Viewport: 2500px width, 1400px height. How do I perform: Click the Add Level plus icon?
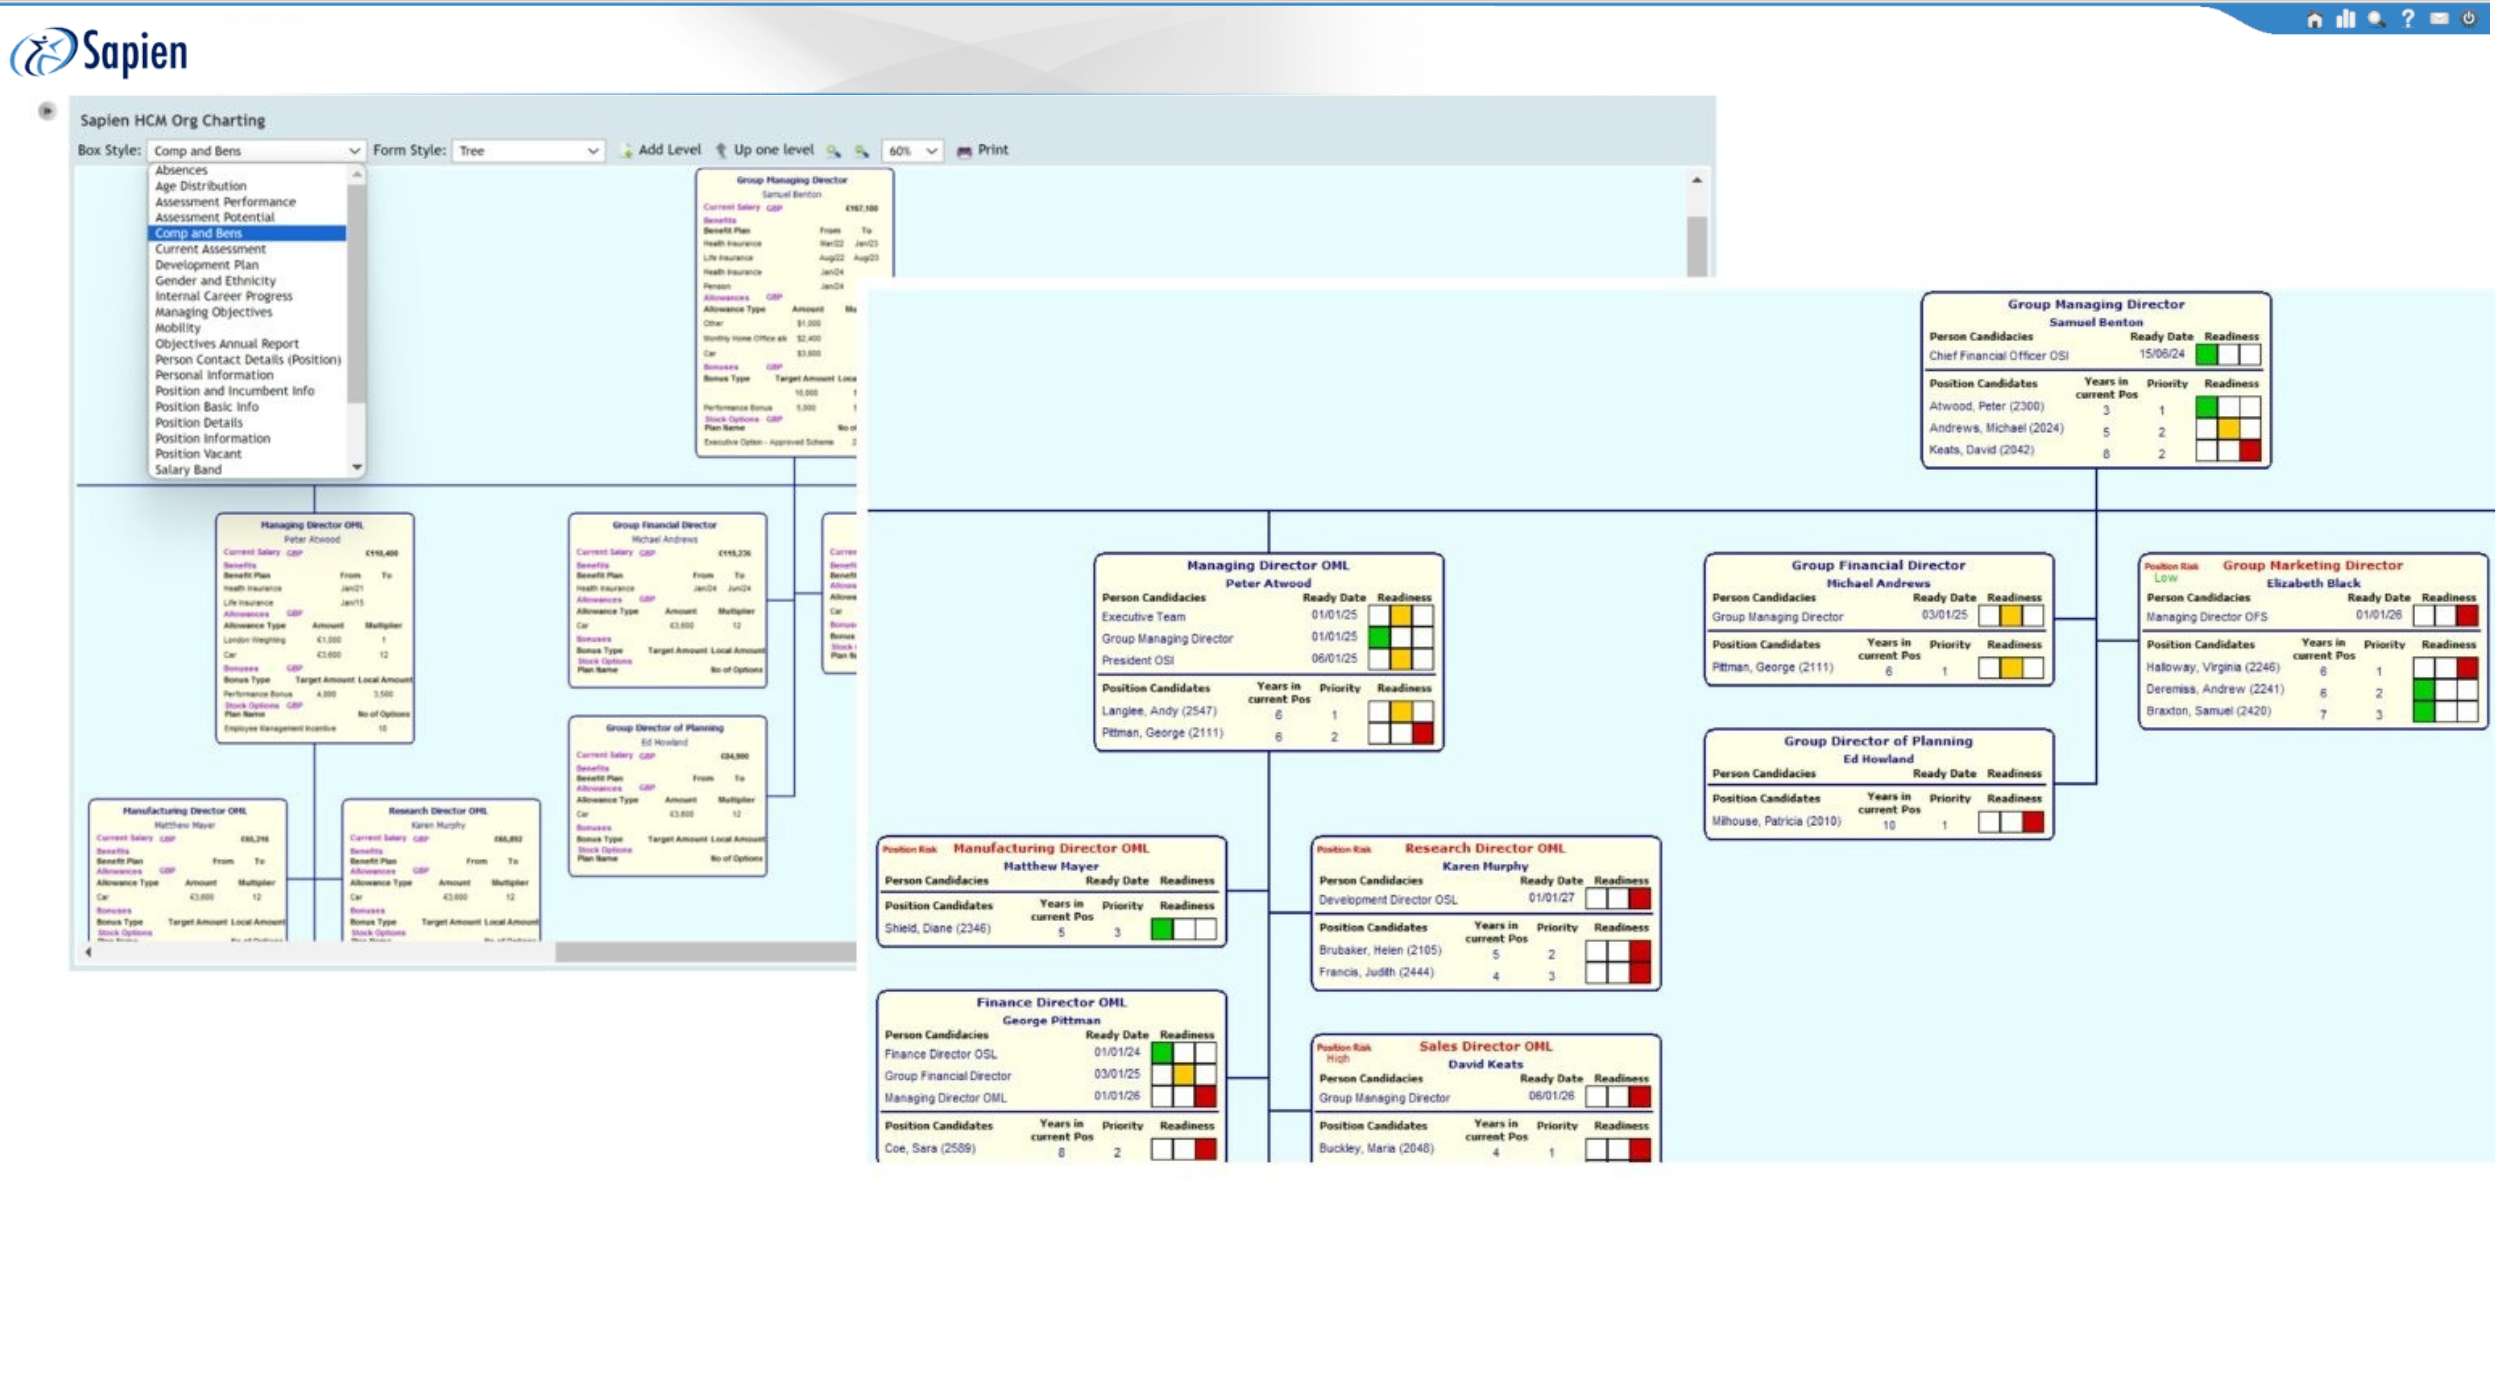[x=626, y=151]
